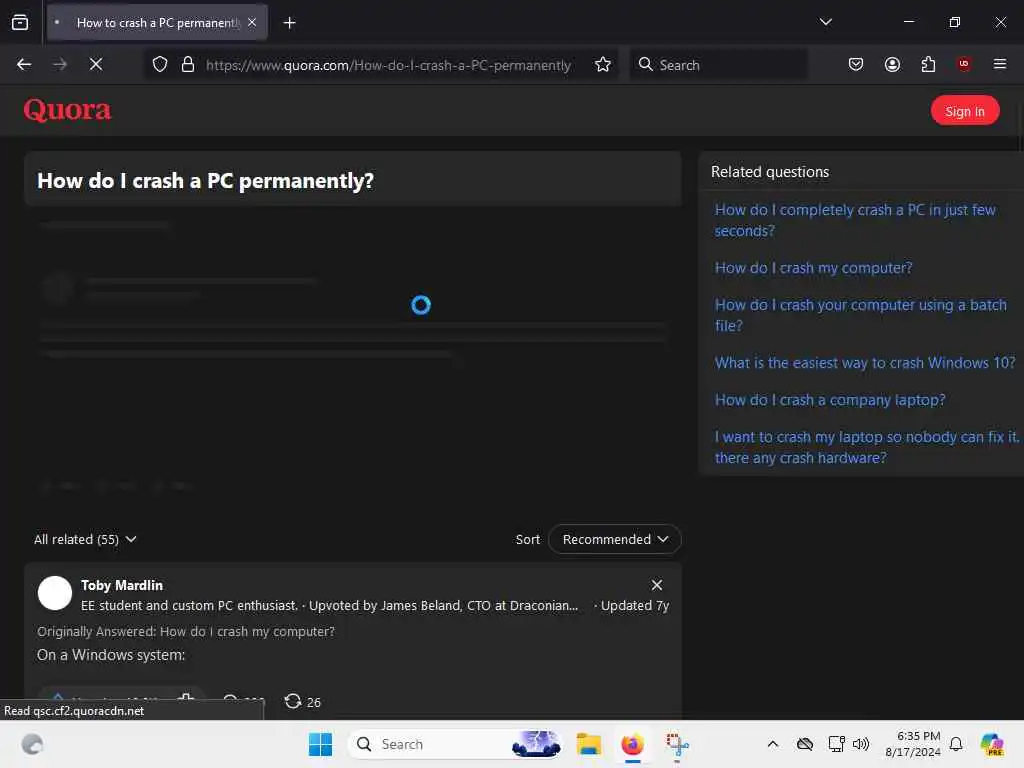Open Firefox account icon
This screenshot has height=768, width=1024.
(892, 64)
